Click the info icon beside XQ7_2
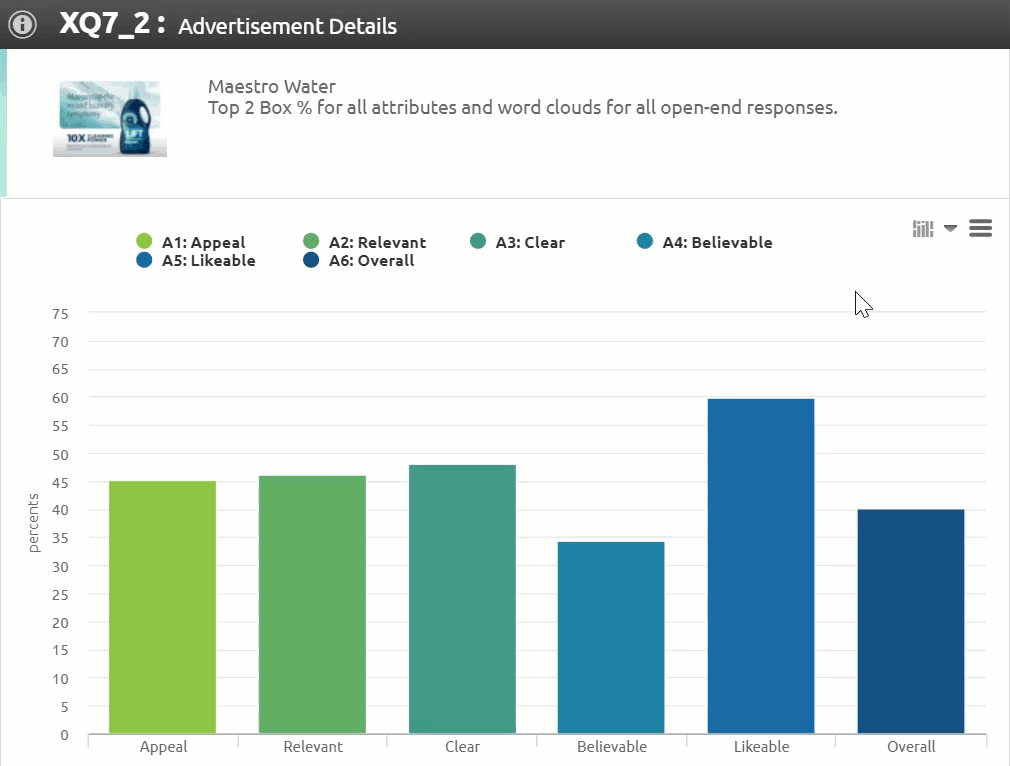This screenshot has width=1010, height=766. 22,25
